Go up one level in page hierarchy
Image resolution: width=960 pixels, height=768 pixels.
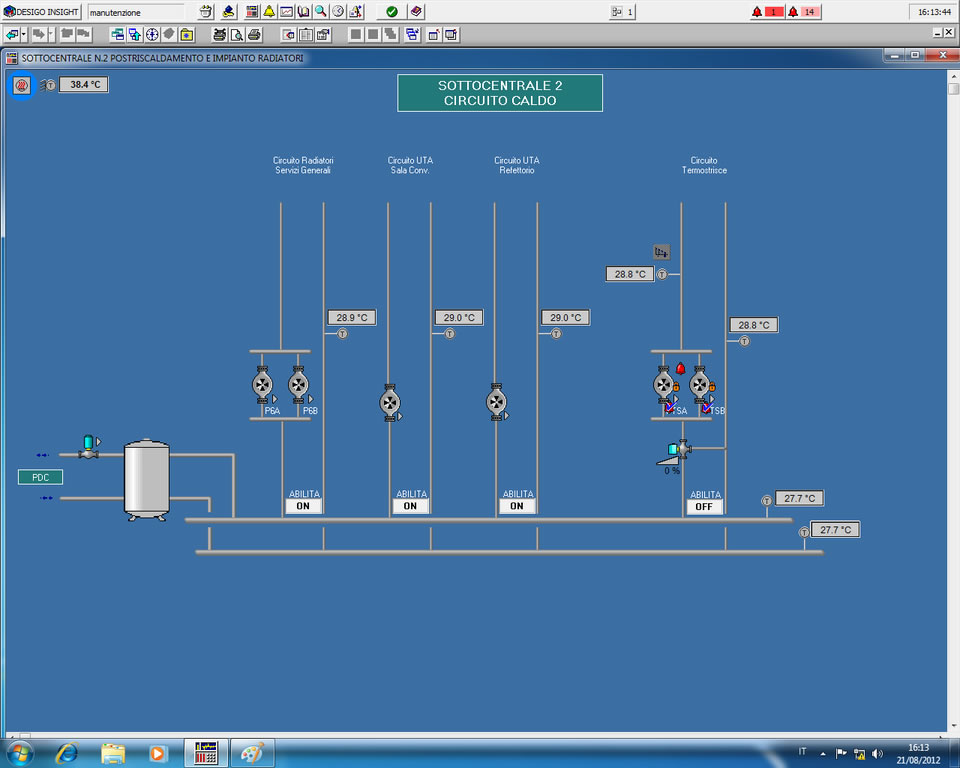[135, 34]
